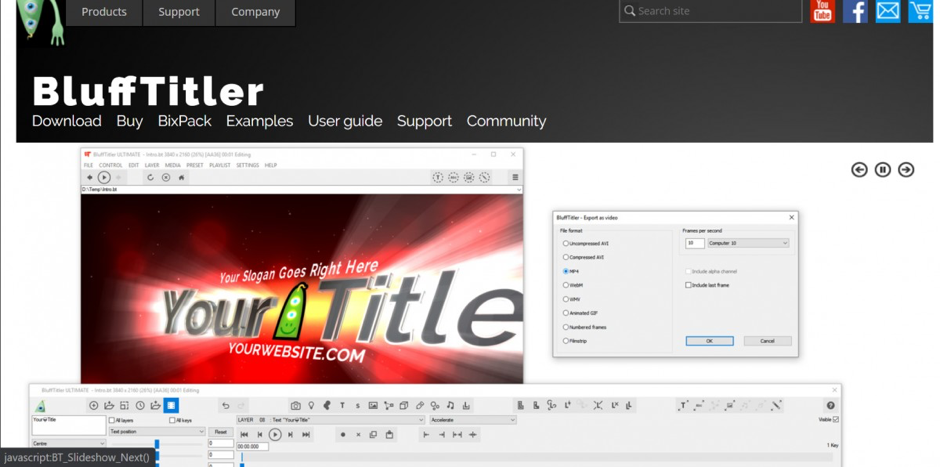The image size is (940, 467).
Task: Tick the All keys checkbox
Action: coord(173,420)
